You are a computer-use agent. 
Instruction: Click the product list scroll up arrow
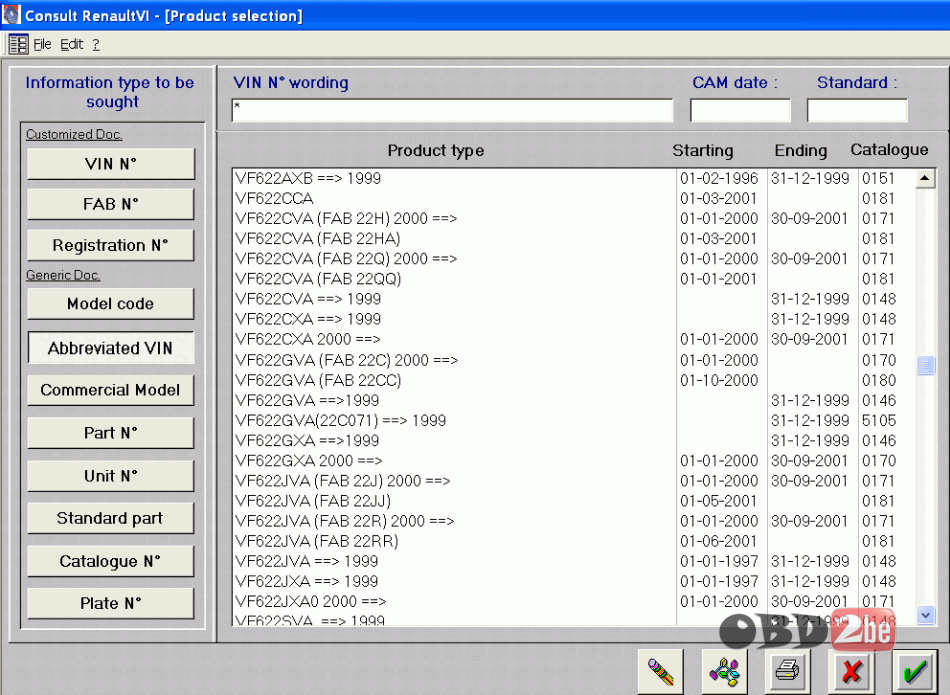(925, 178)
